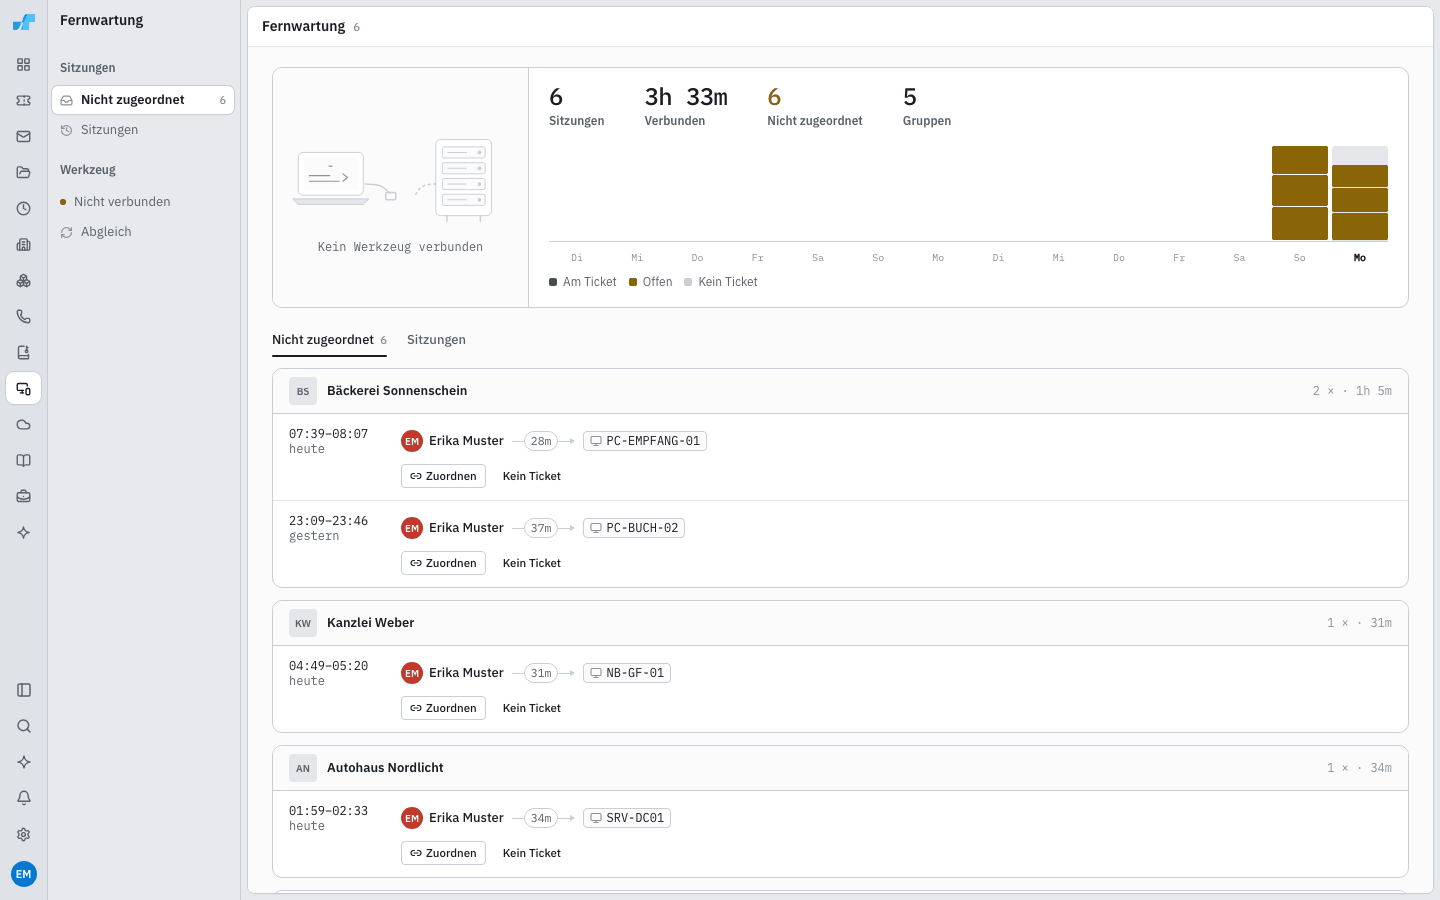
Task: Toggle the 'Am Ticket' chart legend item
Action: point(583,282)
